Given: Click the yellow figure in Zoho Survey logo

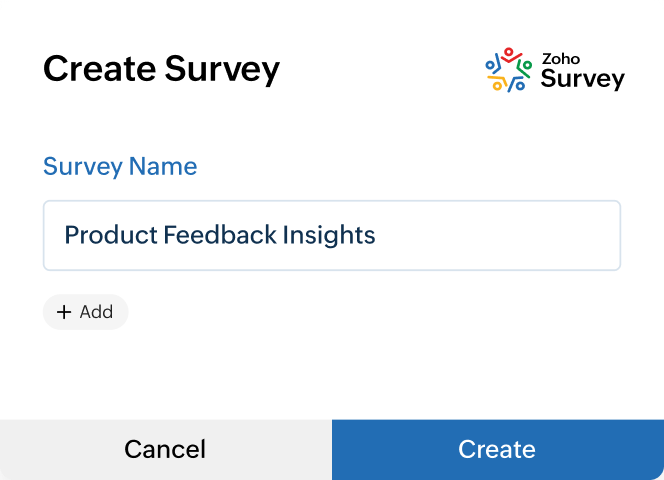Looking at the screenshot, I should (x=497, y=83).
